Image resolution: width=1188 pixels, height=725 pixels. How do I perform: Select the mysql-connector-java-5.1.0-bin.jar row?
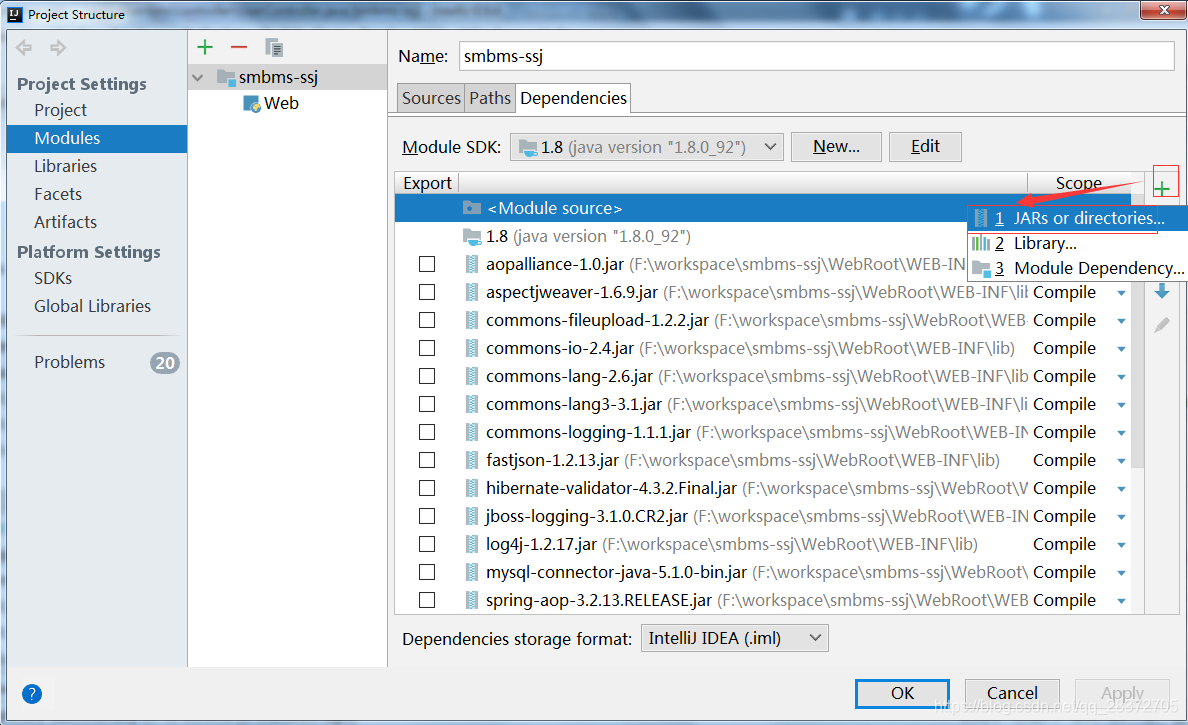pos(763,572)
